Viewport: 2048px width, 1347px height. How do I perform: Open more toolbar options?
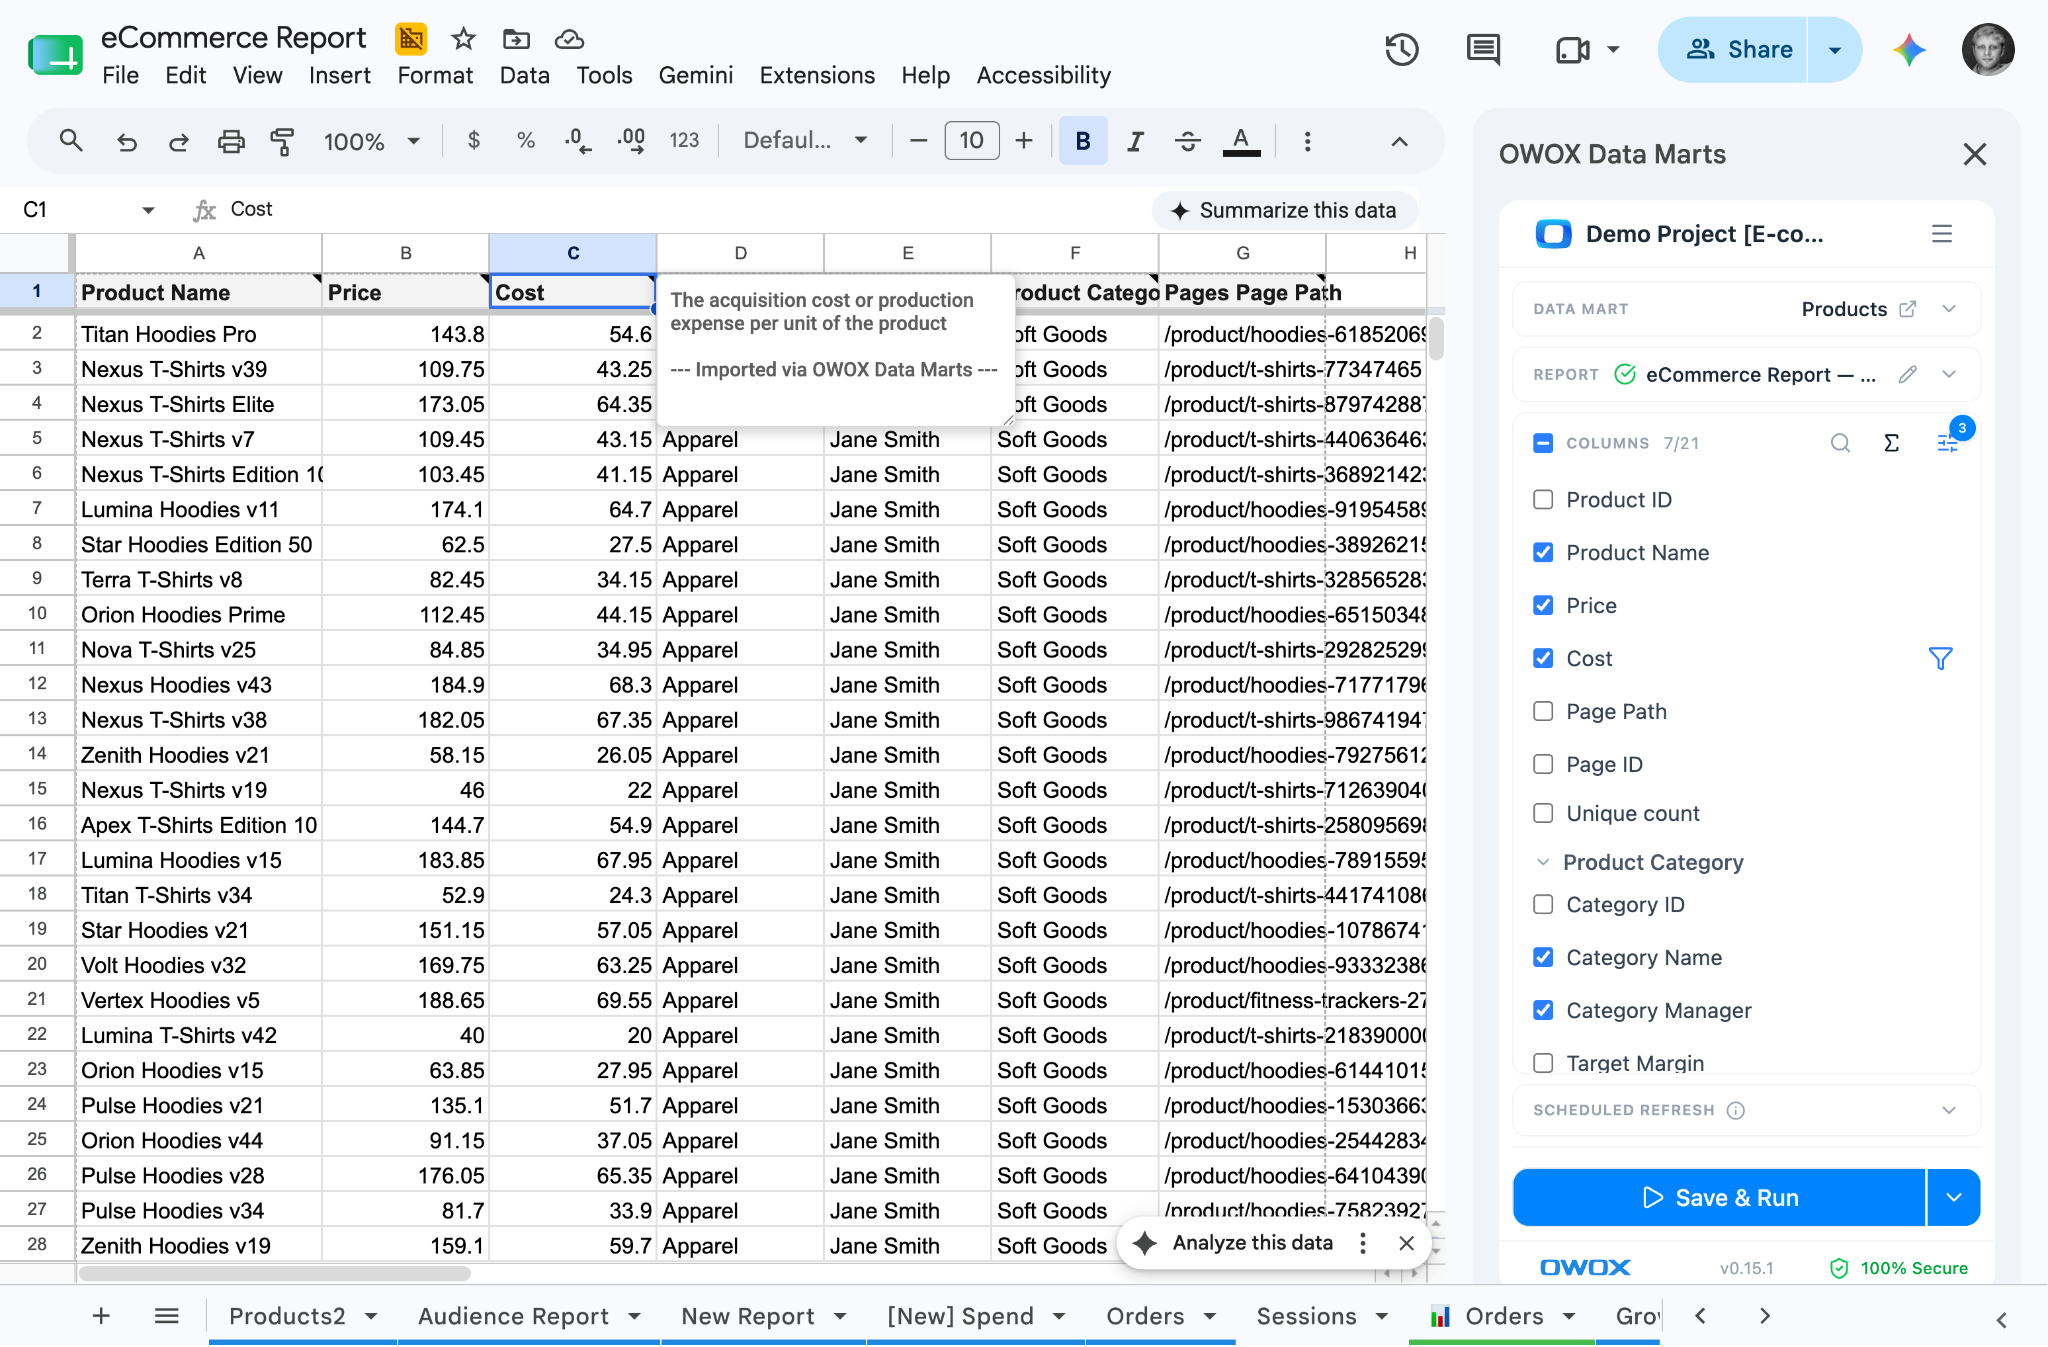(1307, 141)
